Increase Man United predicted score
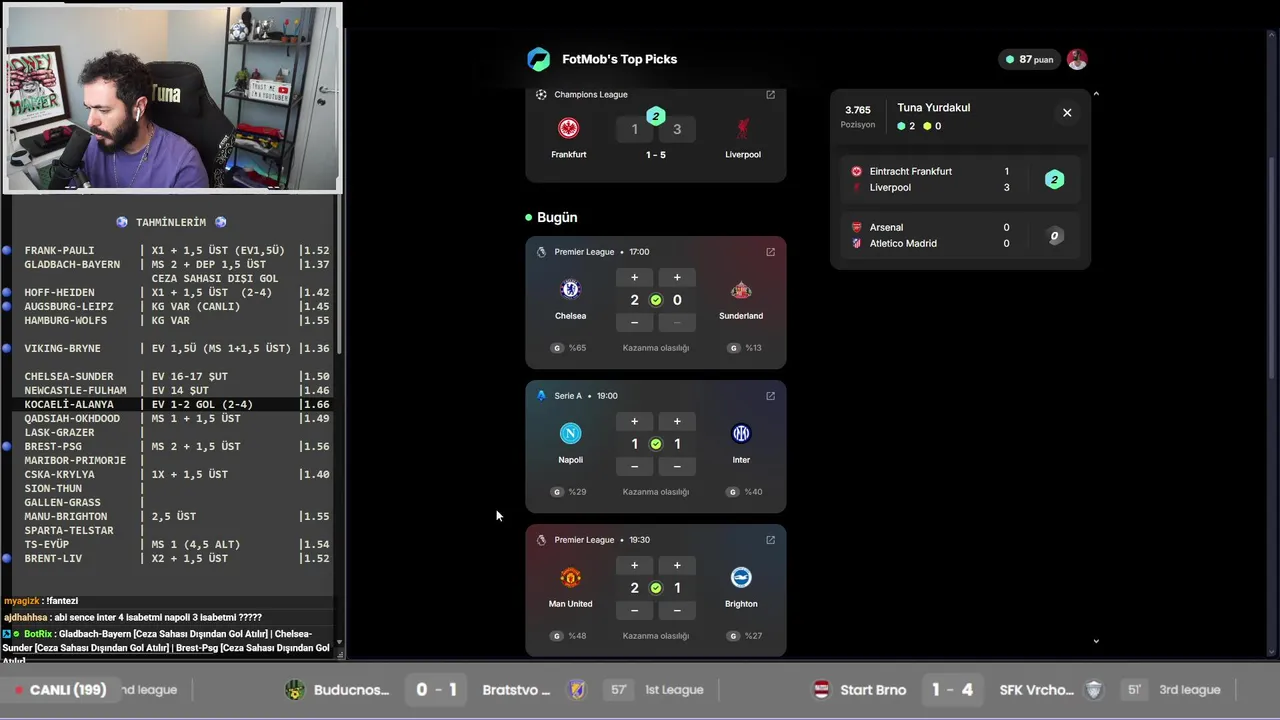The height and width of the screenshot is (720, 1280). (x=634, y=566)
